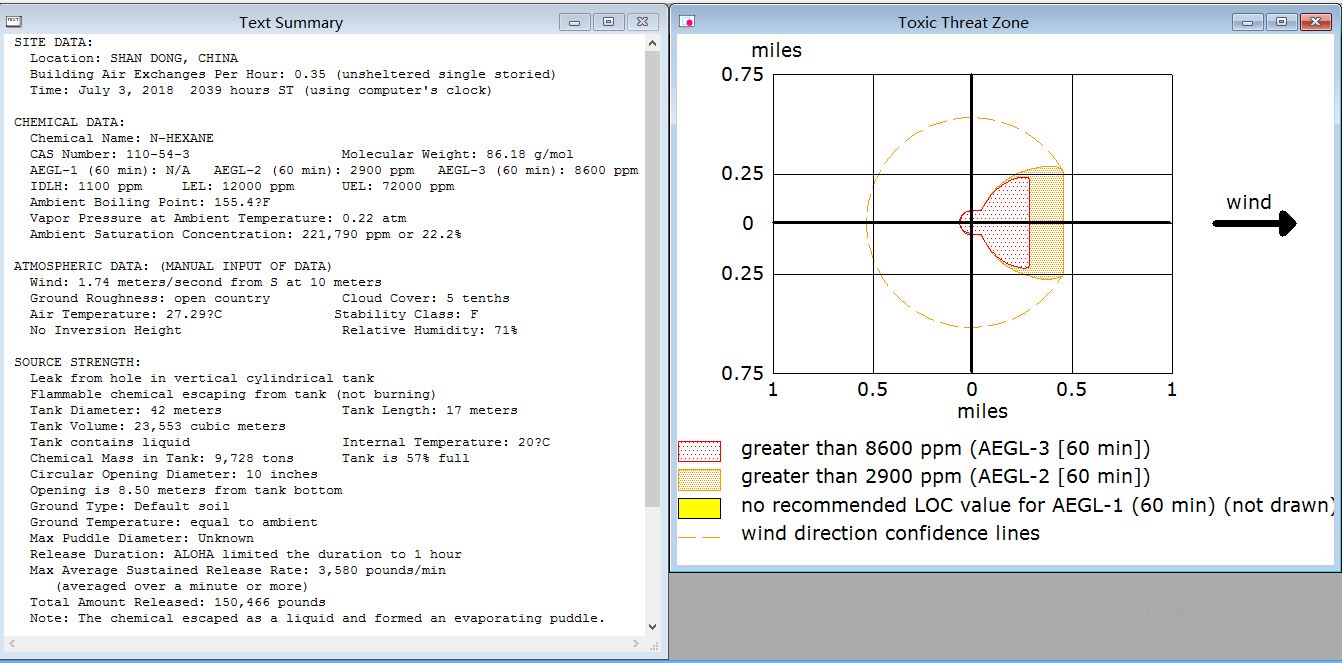
Task: Click the Text Summary title bar
Action: [291, 22]
